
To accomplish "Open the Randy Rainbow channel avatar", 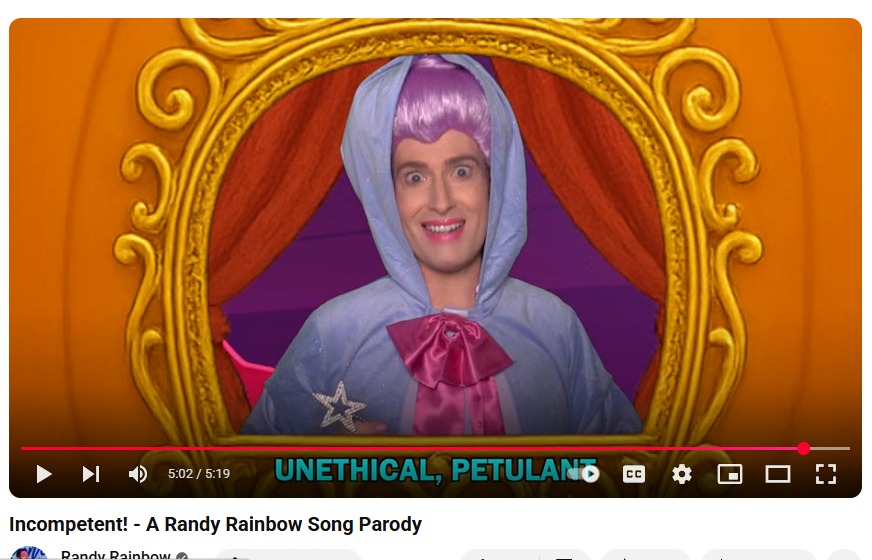I will [x=29, y=553].
